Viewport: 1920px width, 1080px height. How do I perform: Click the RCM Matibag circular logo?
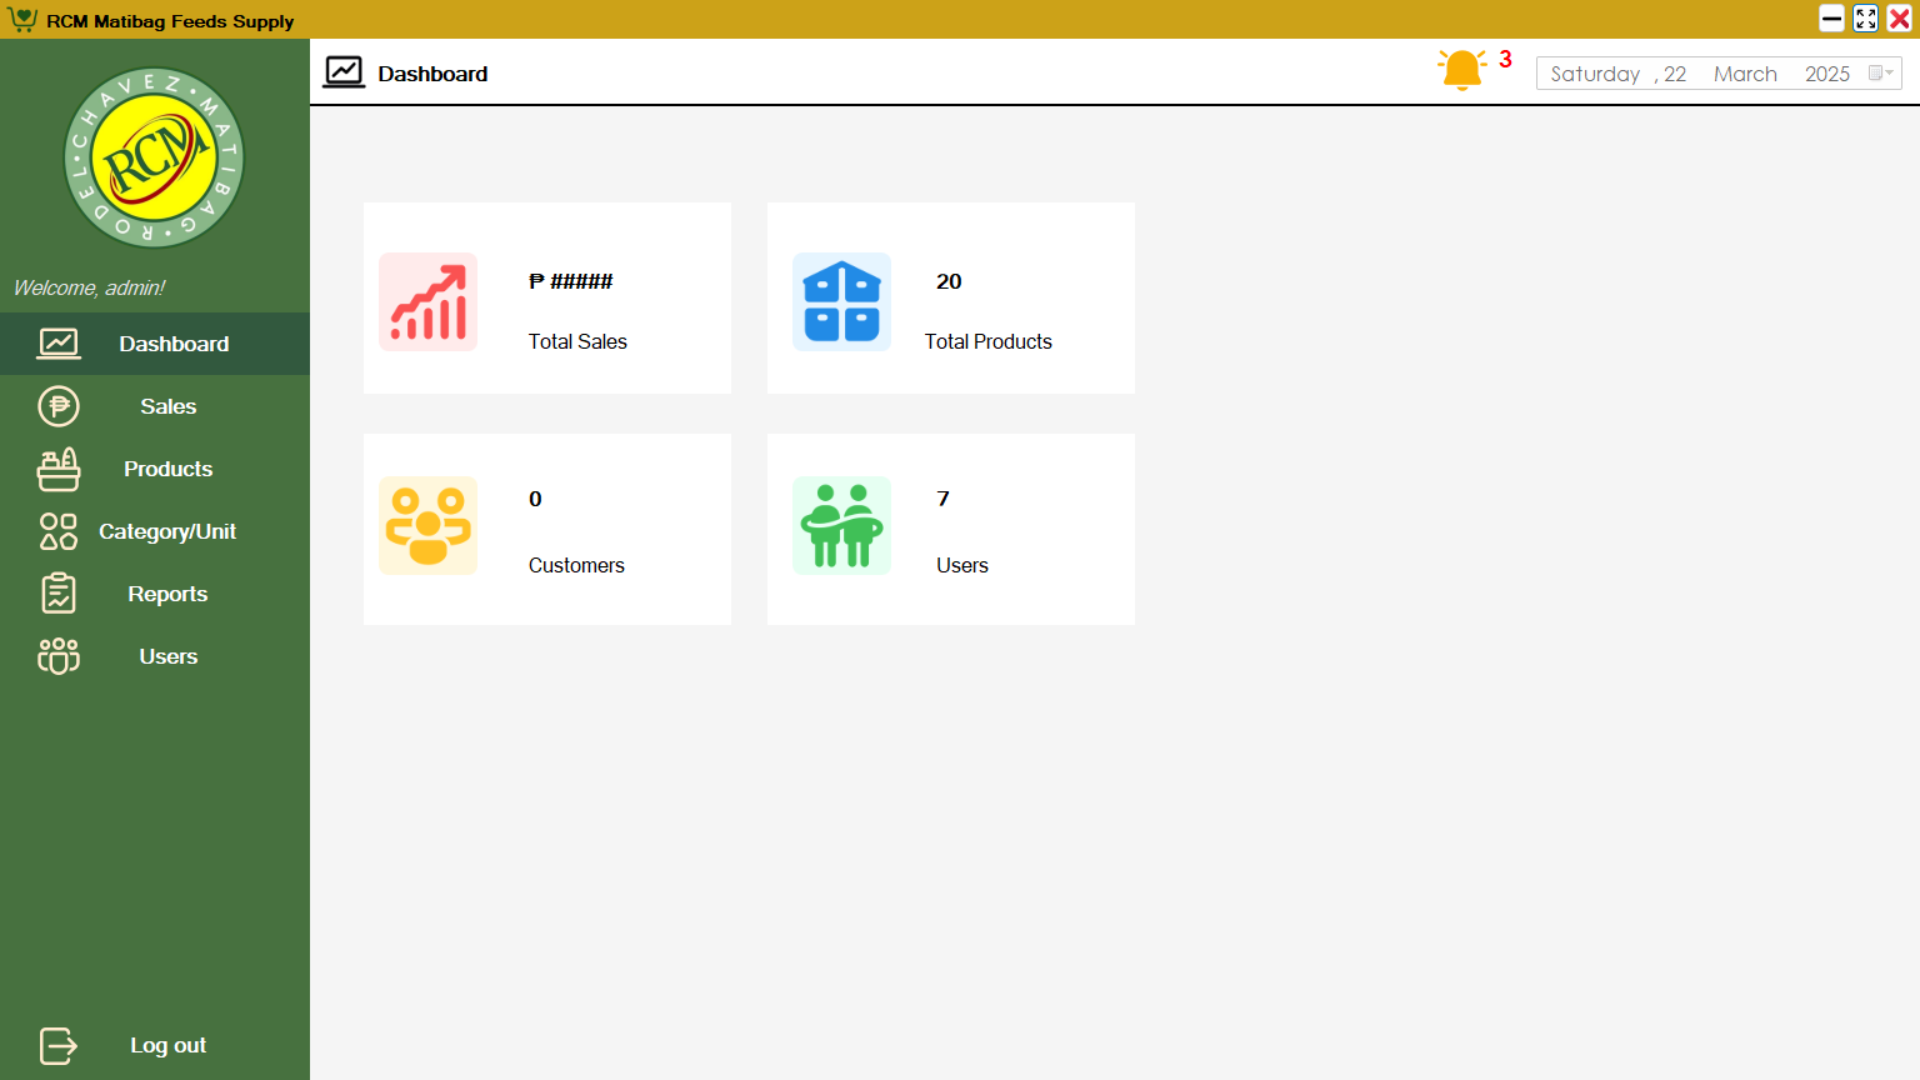pyautogui.click(x=154, y=158)
